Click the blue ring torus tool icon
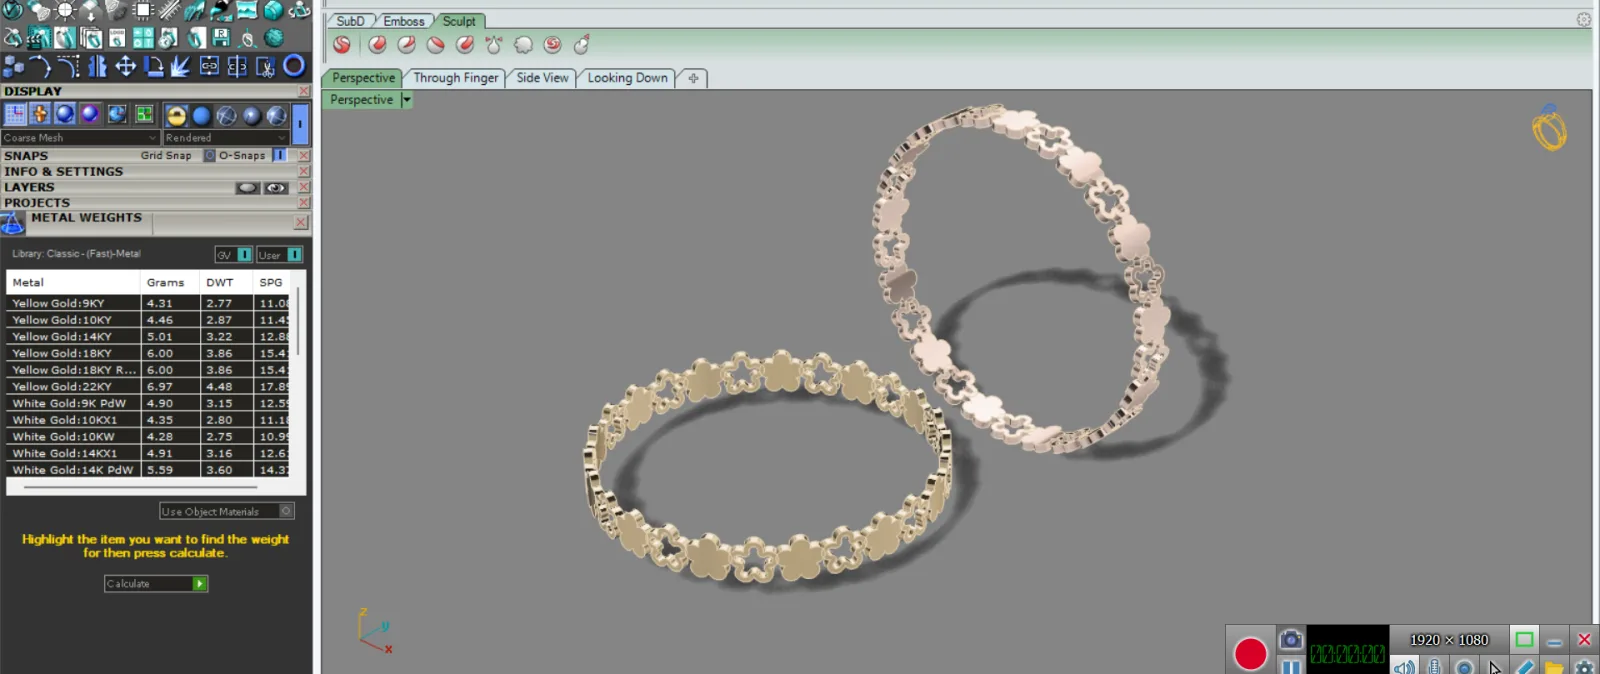The width and height of the screenshot is (1600, 674). click(294, 66)
